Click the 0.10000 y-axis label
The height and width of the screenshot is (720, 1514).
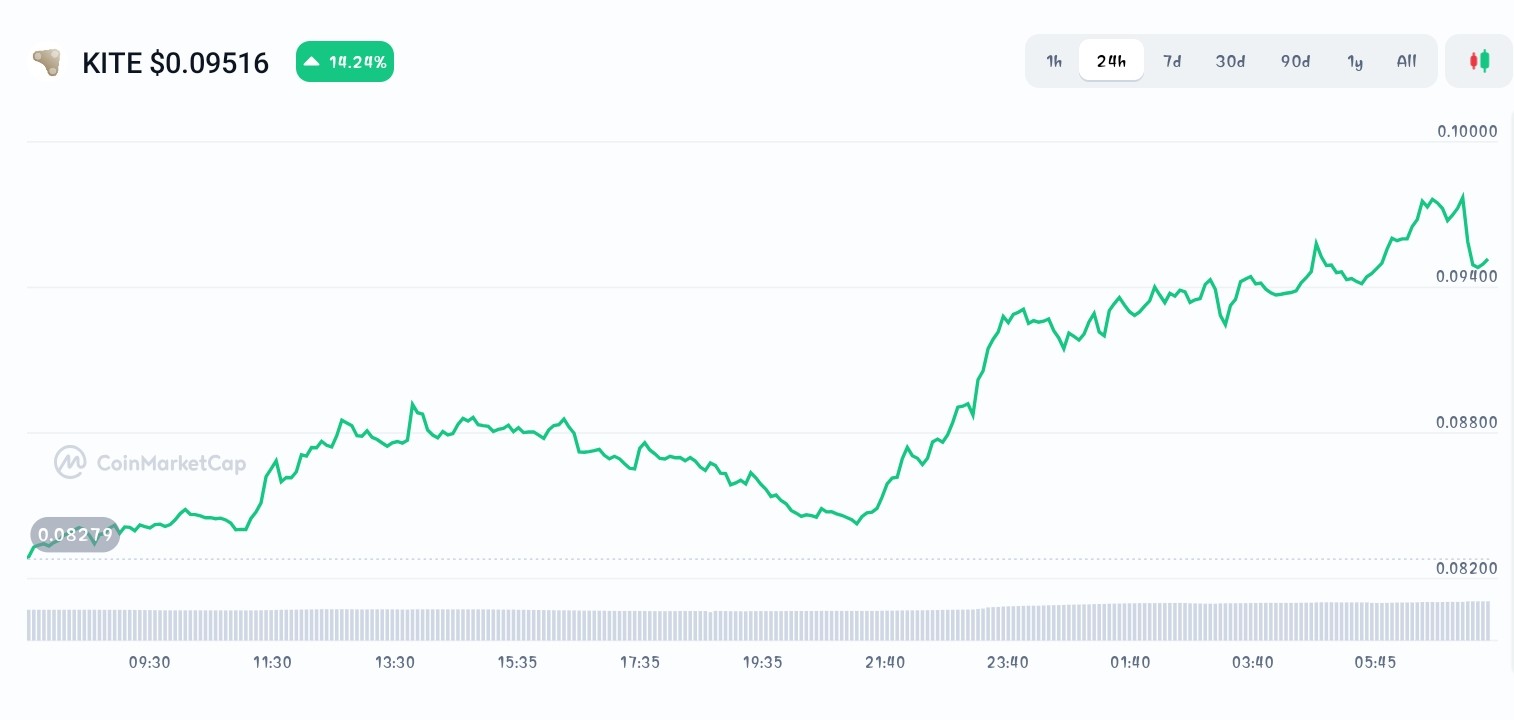click(1467, 131)
